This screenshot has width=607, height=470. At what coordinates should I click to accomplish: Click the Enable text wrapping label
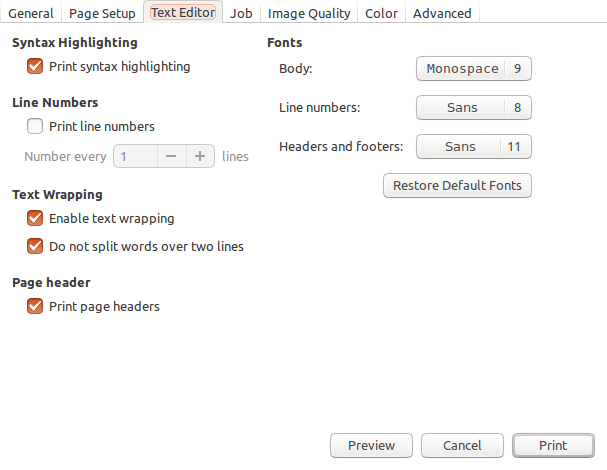[111, 219]
